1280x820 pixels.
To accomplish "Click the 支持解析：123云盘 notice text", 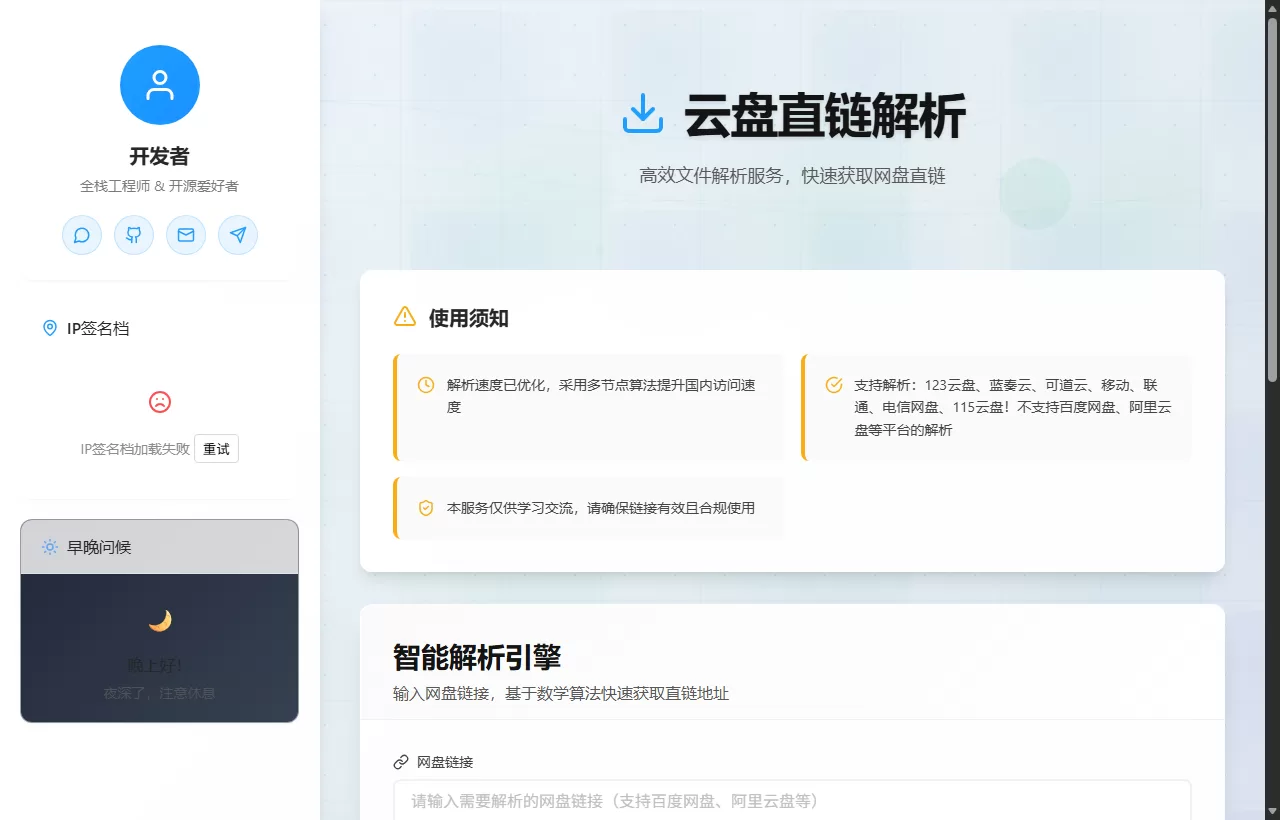I will [1012, 407].
